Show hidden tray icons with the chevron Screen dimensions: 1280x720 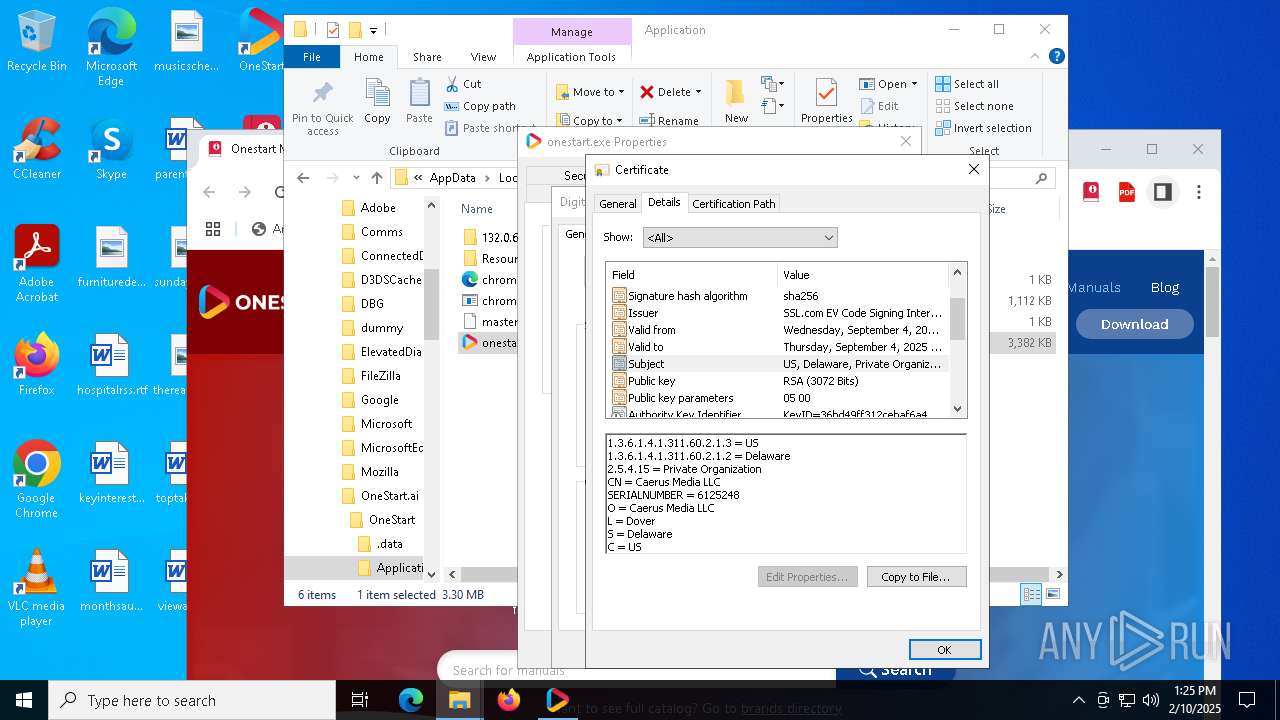click(1078, 700)
